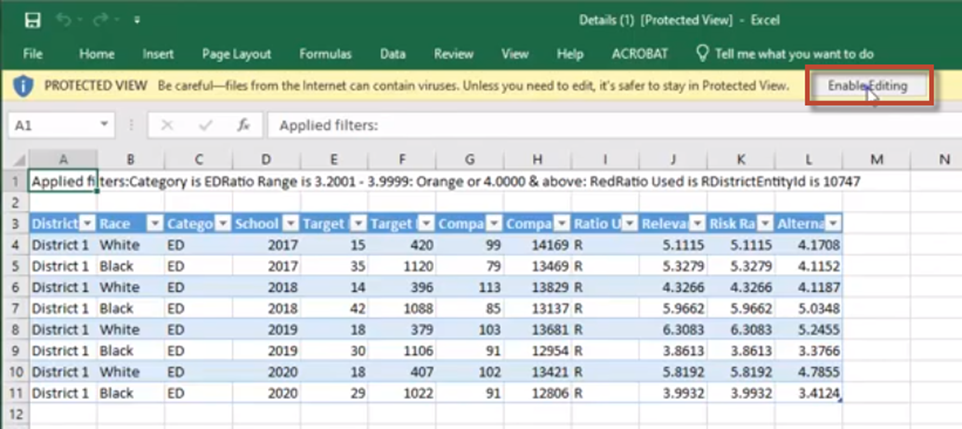Viewport: 962px width, 429px height.
Task: Click the Enable Editing button
Action: 868,87
